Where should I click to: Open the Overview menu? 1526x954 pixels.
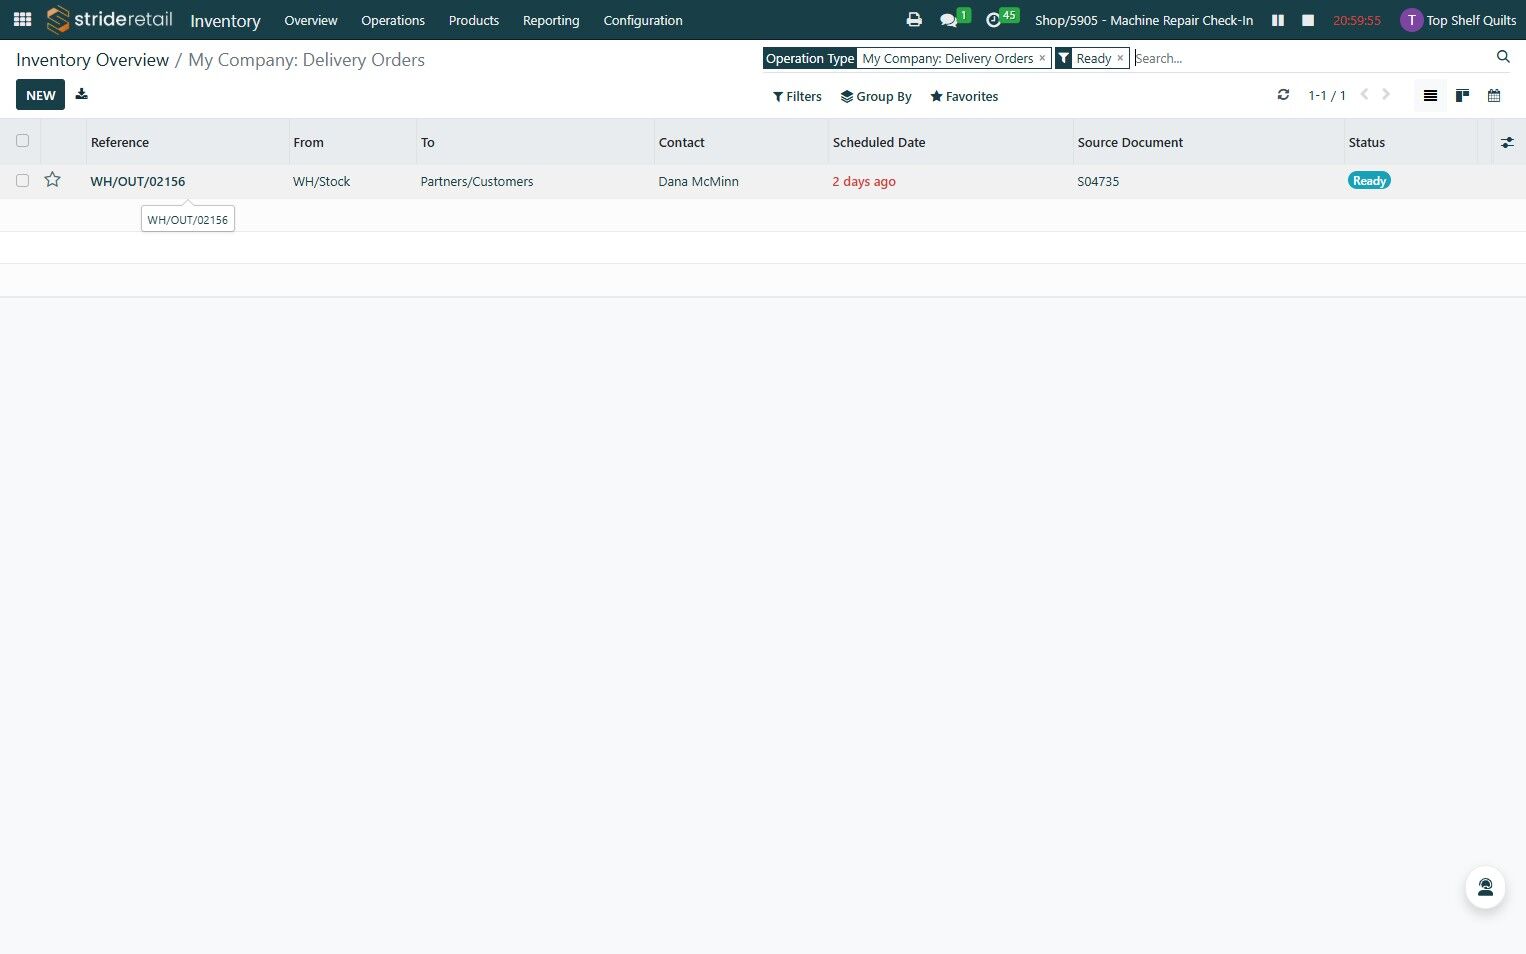pos(311,20)
